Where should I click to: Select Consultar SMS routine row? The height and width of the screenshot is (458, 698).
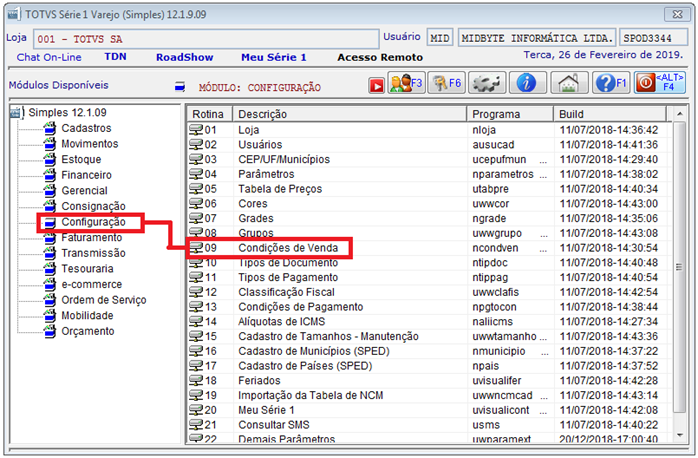(x=428, y=425)
